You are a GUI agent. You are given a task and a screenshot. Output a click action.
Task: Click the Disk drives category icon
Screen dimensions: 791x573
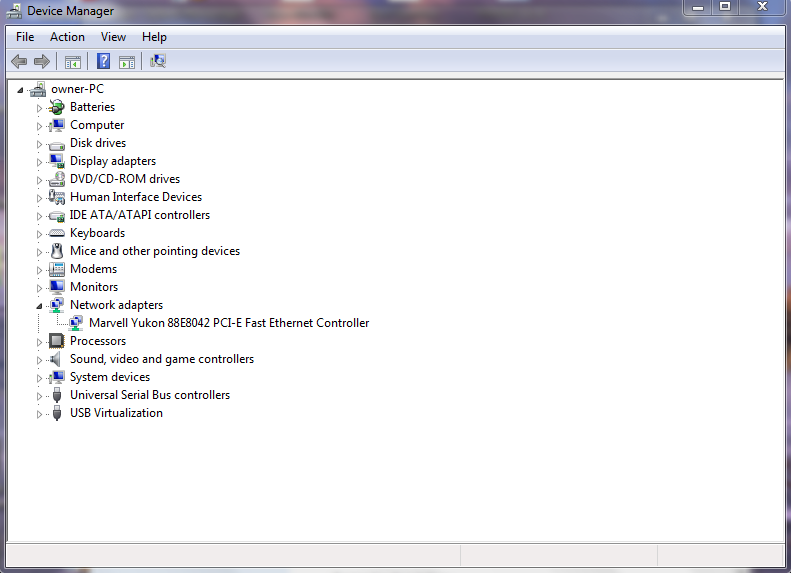56,145
